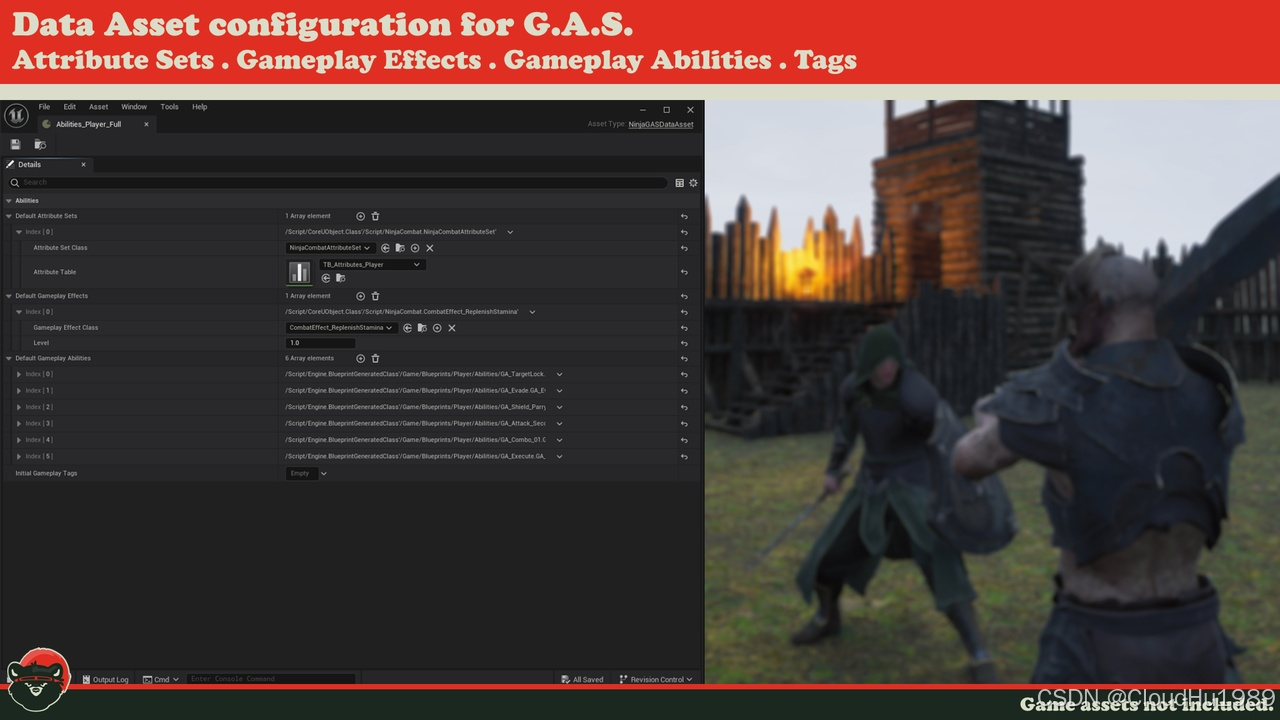1280x720 pixels.
Task: Open options for GA_TargetLock array element
Action: pos(559,374)
